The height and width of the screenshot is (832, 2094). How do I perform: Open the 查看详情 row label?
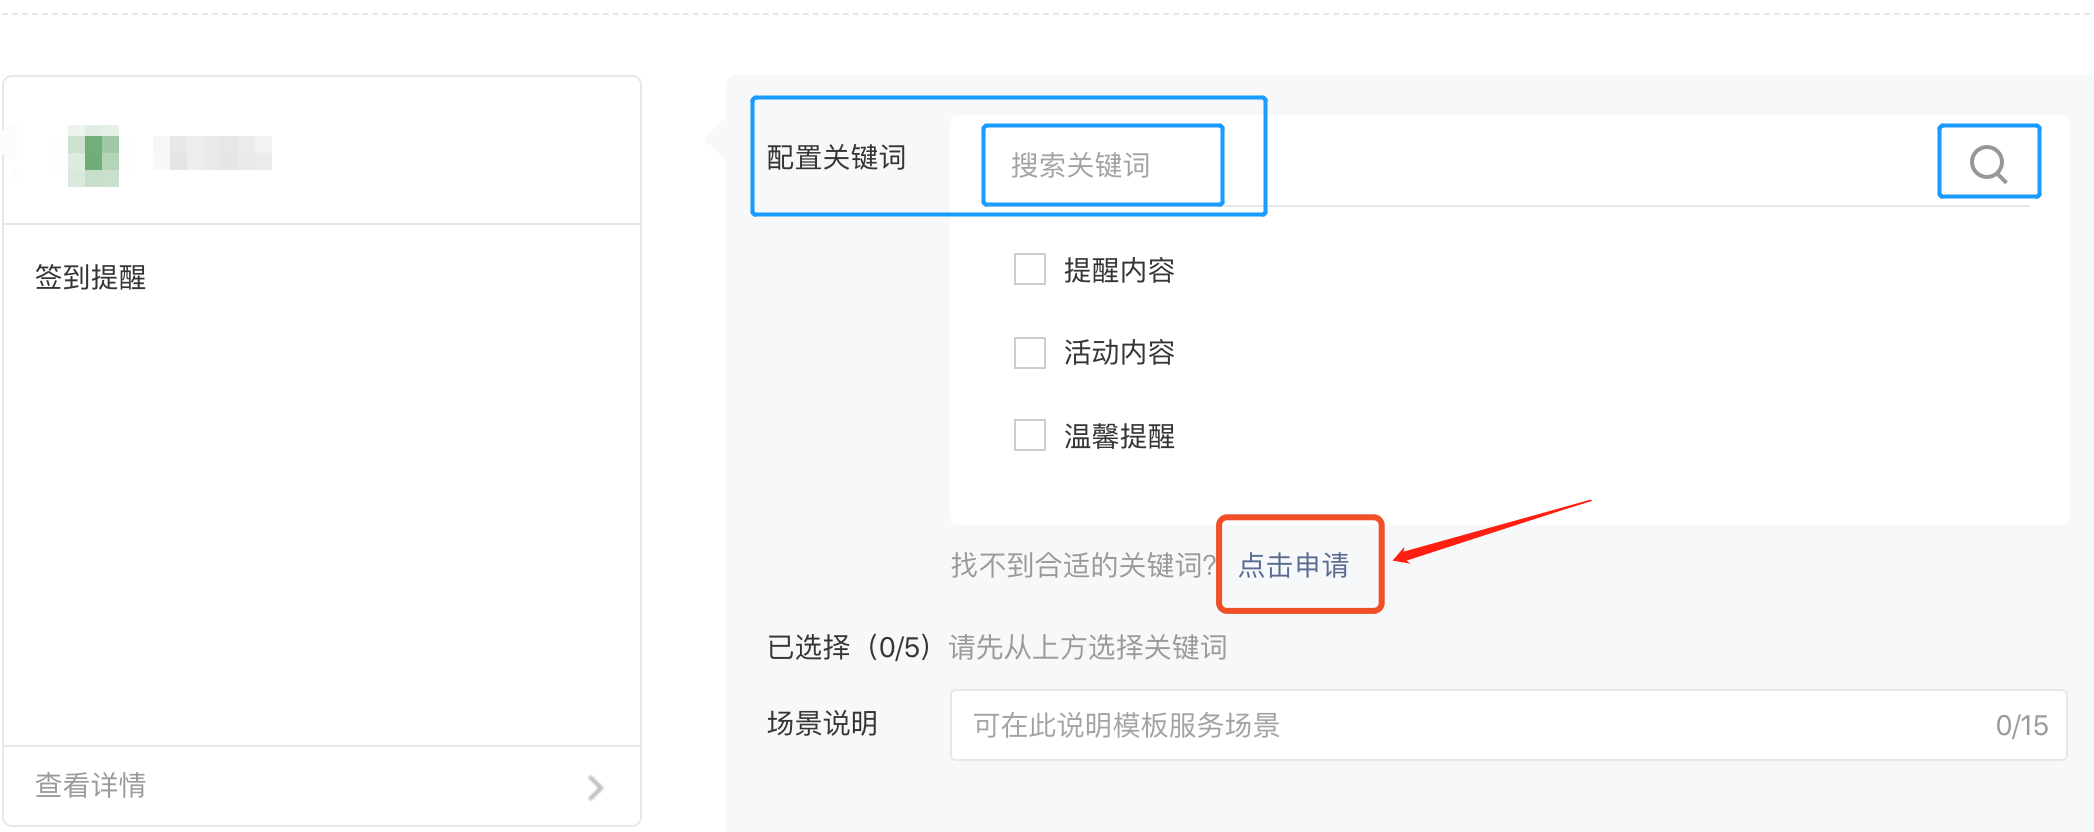click(91, 785)
